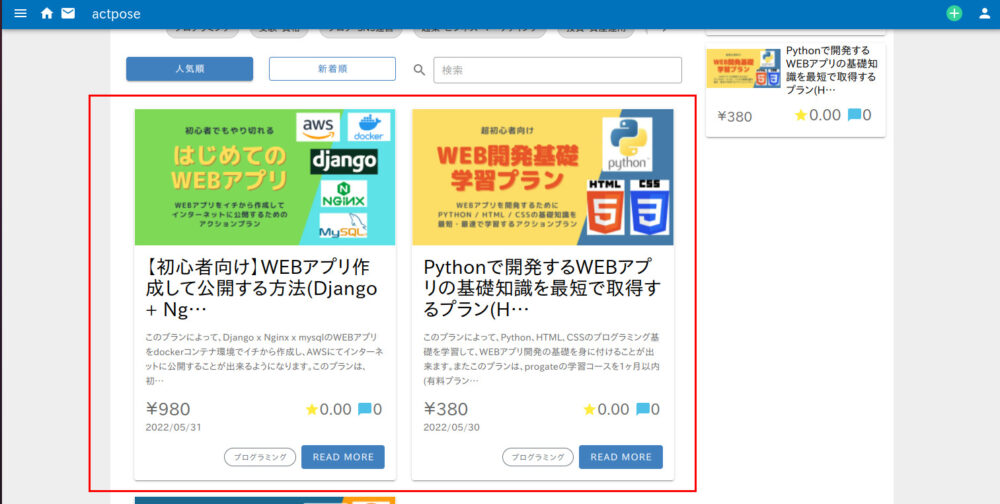Select プログラミング tag on the ¥980 card
The image size is (1000, 504).
[260, 457]
